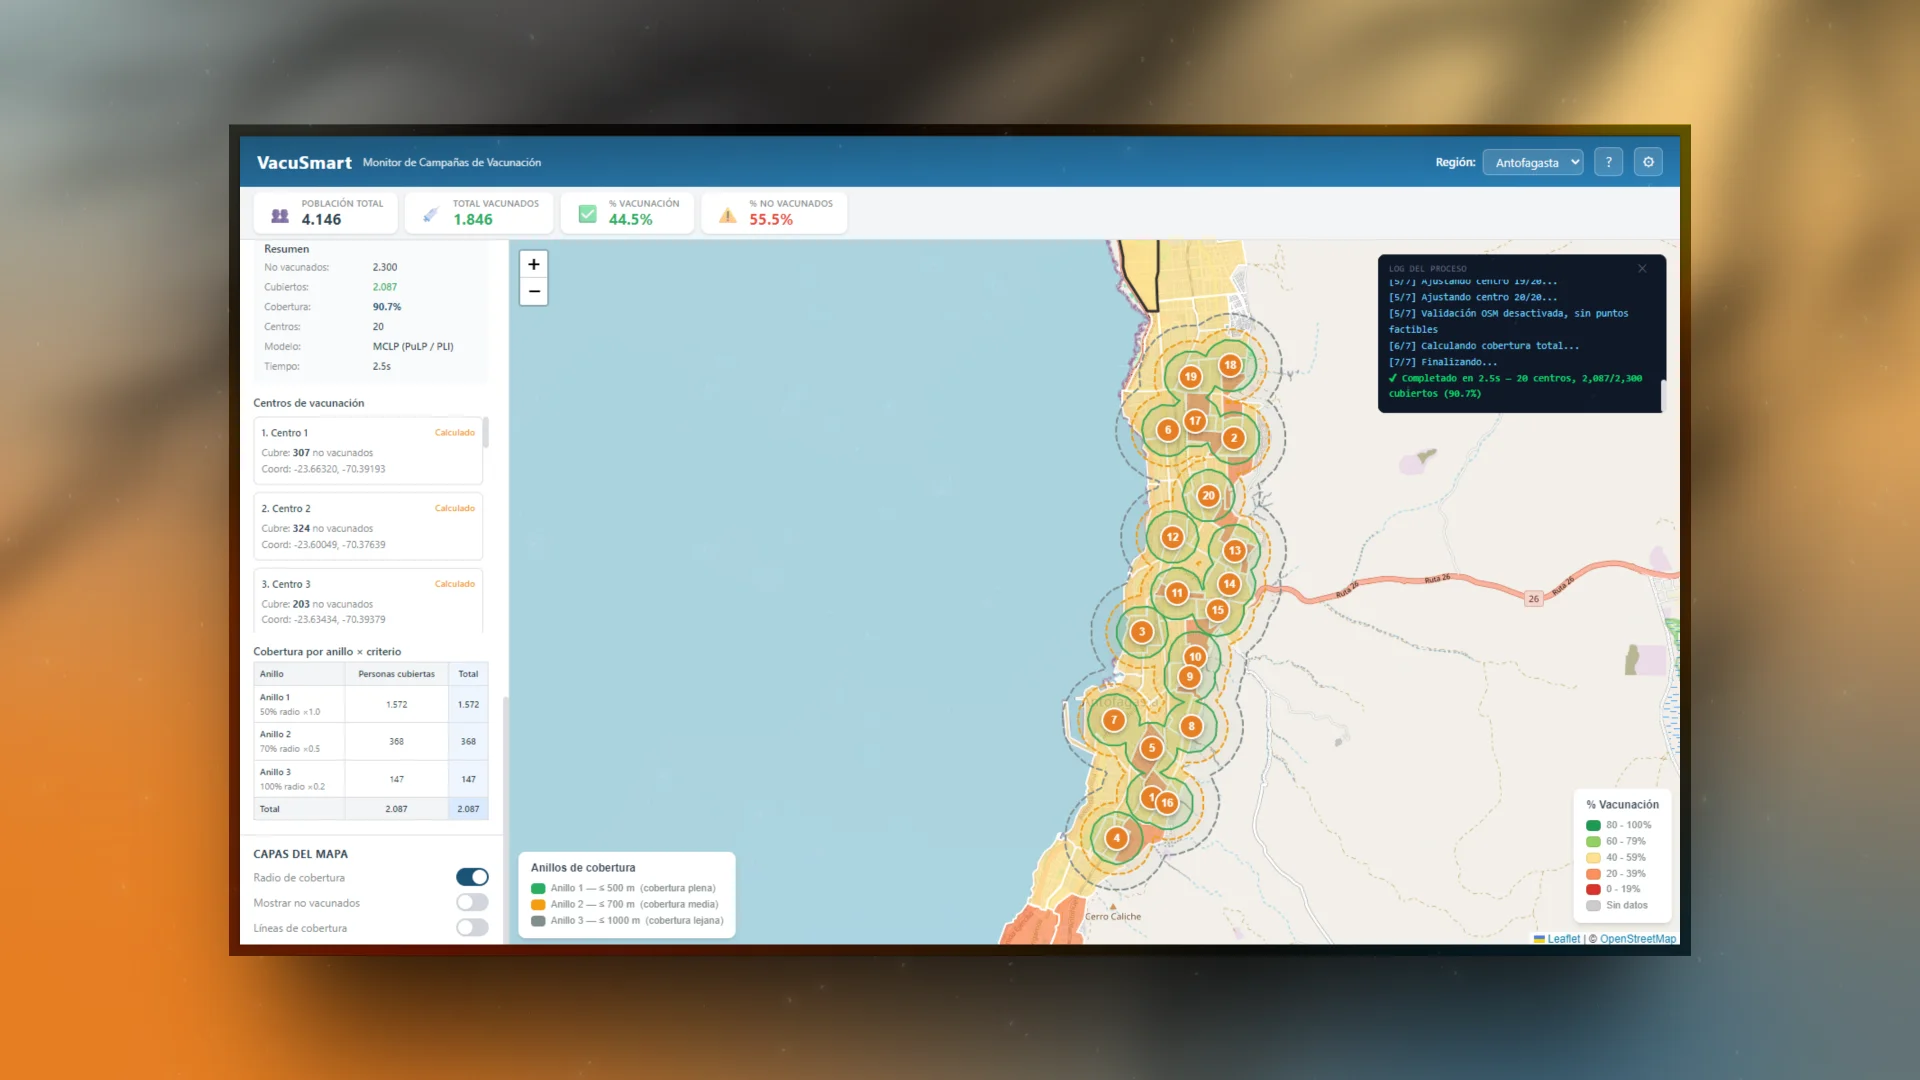Open the help question mark button
This screenshot has width=1920, height=1080.
[1608, 162]
